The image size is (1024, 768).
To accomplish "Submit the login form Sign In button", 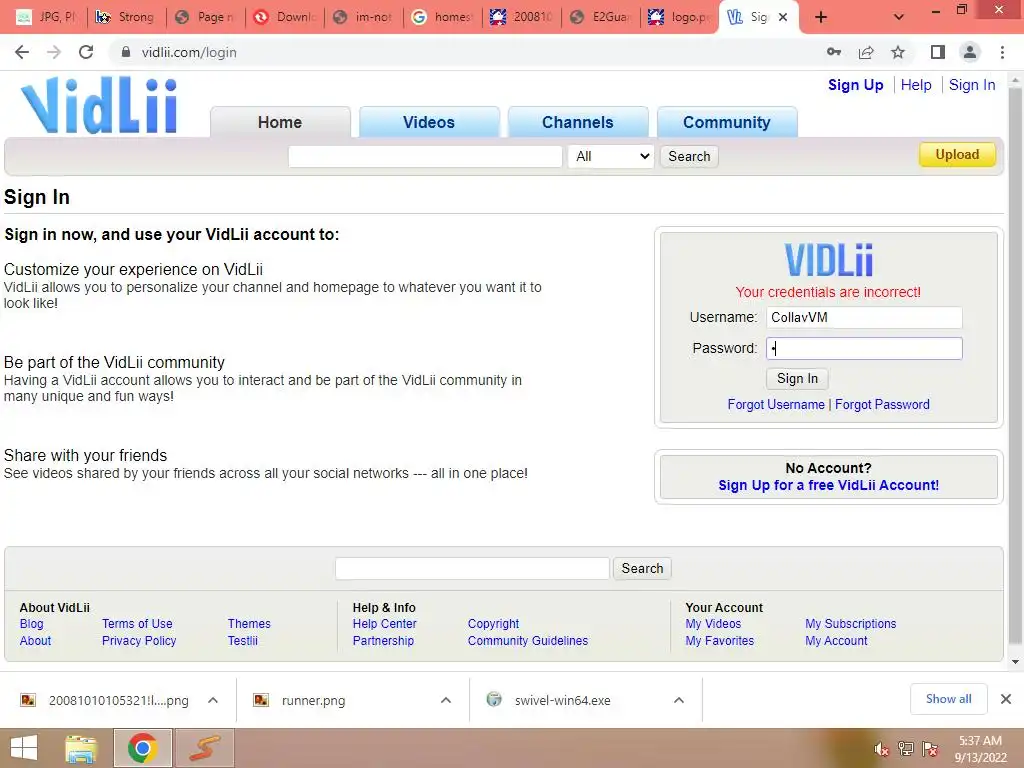I will point(797,379).
